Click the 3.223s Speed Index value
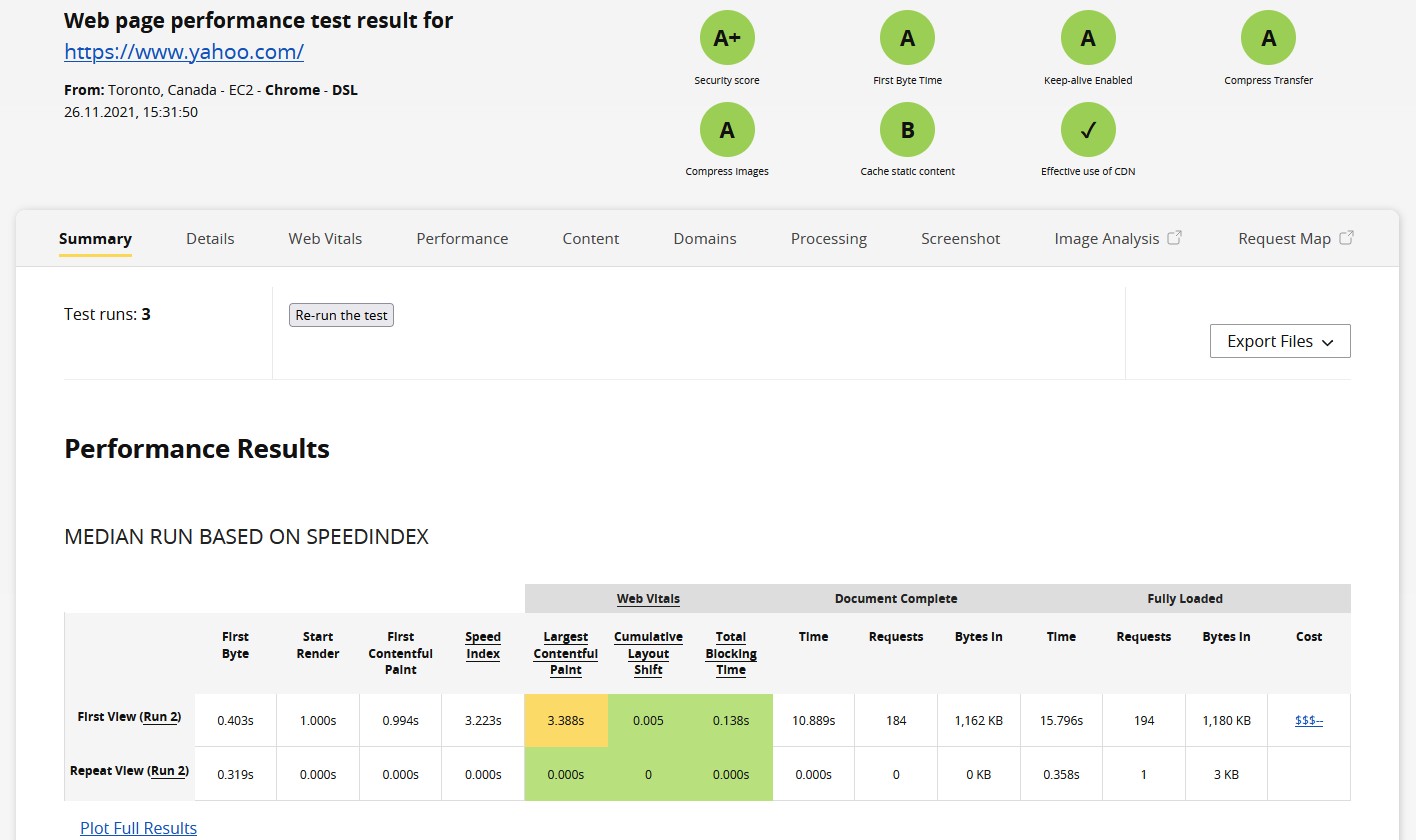The height and width of the screenshot is (840, 1416). (483, 720)
